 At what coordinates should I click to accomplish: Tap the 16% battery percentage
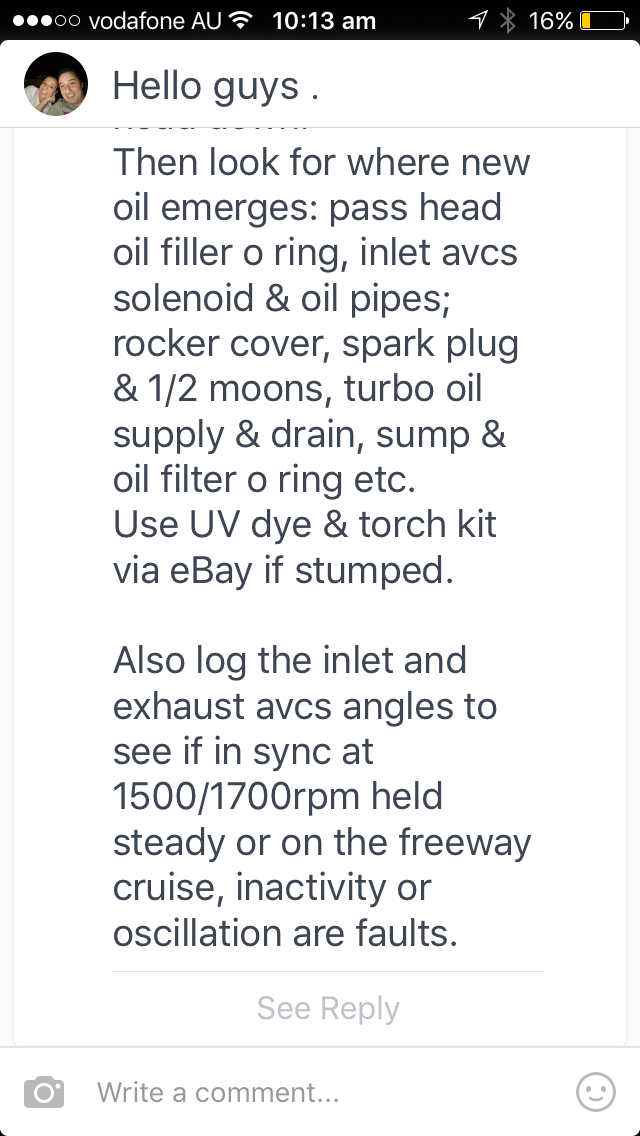point(550,20)
